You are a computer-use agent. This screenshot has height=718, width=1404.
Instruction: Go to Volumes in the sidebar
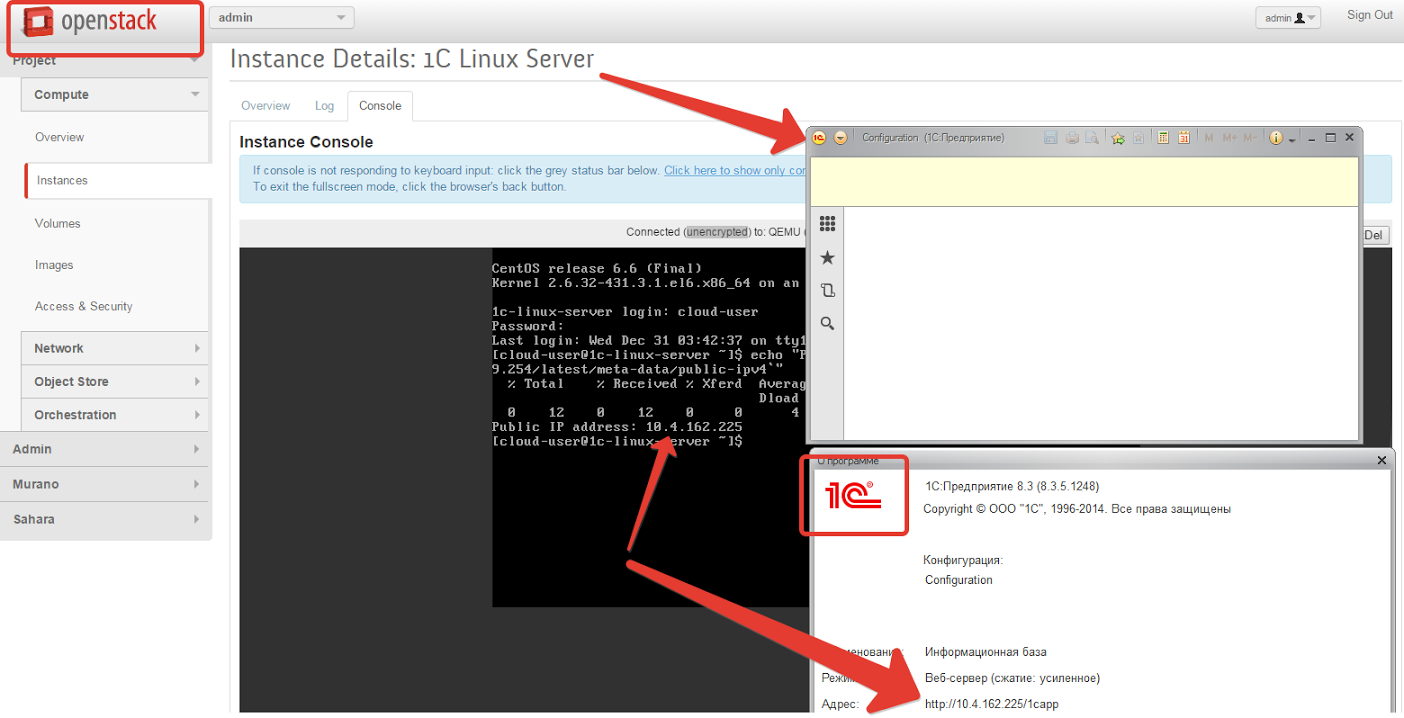pos(58,223)
